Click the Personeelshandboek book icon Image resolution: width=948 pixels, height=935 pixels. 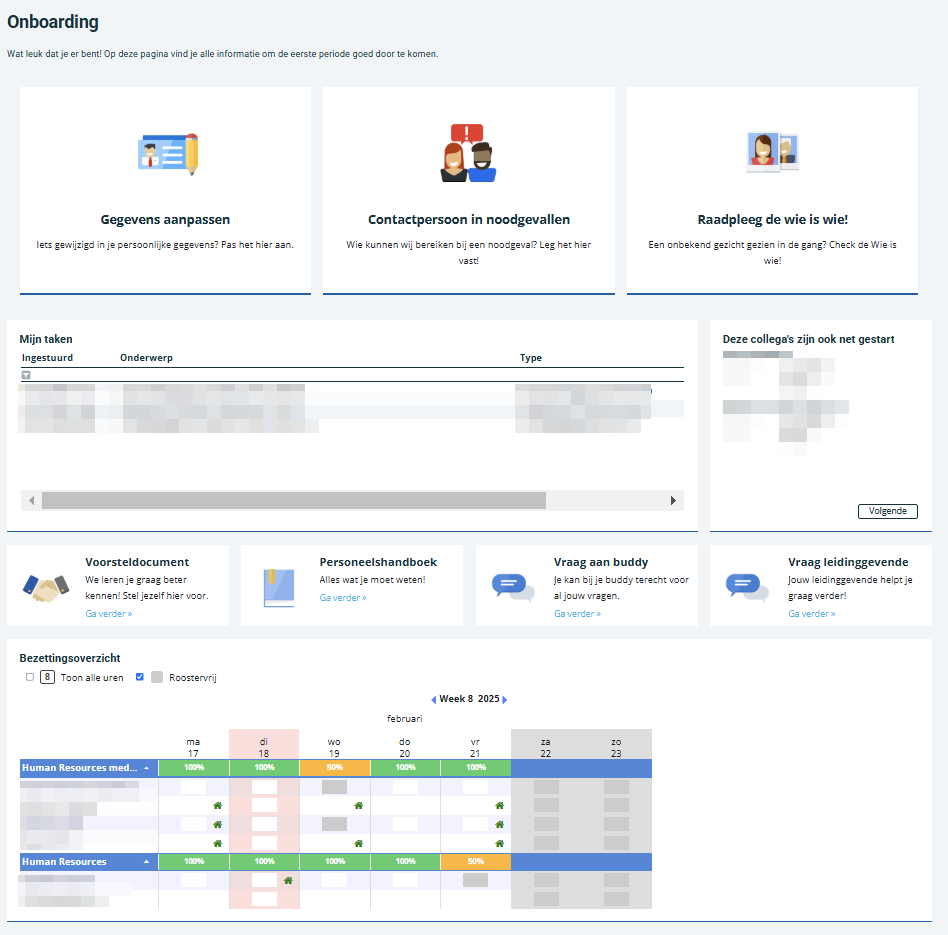(279, 588)
